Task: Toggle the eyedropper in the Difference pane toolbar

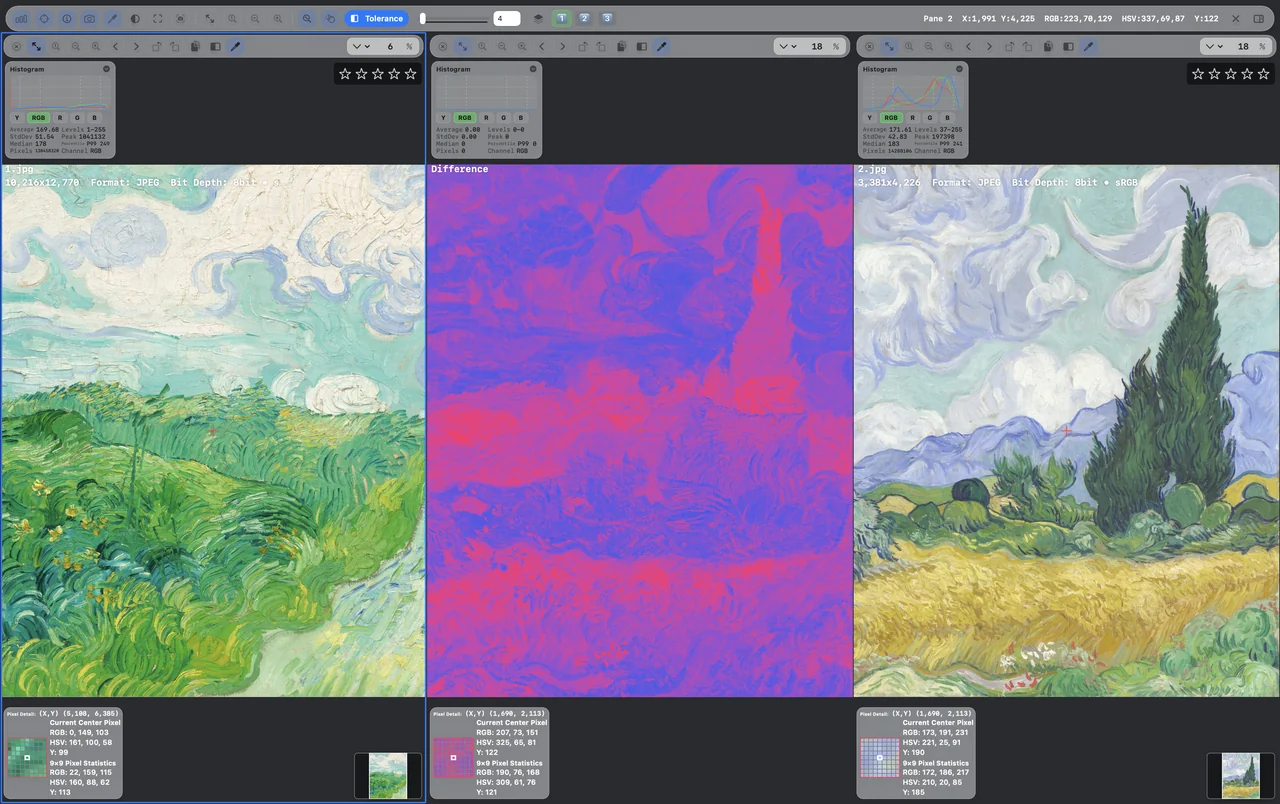Action: (x=662, y=47)
